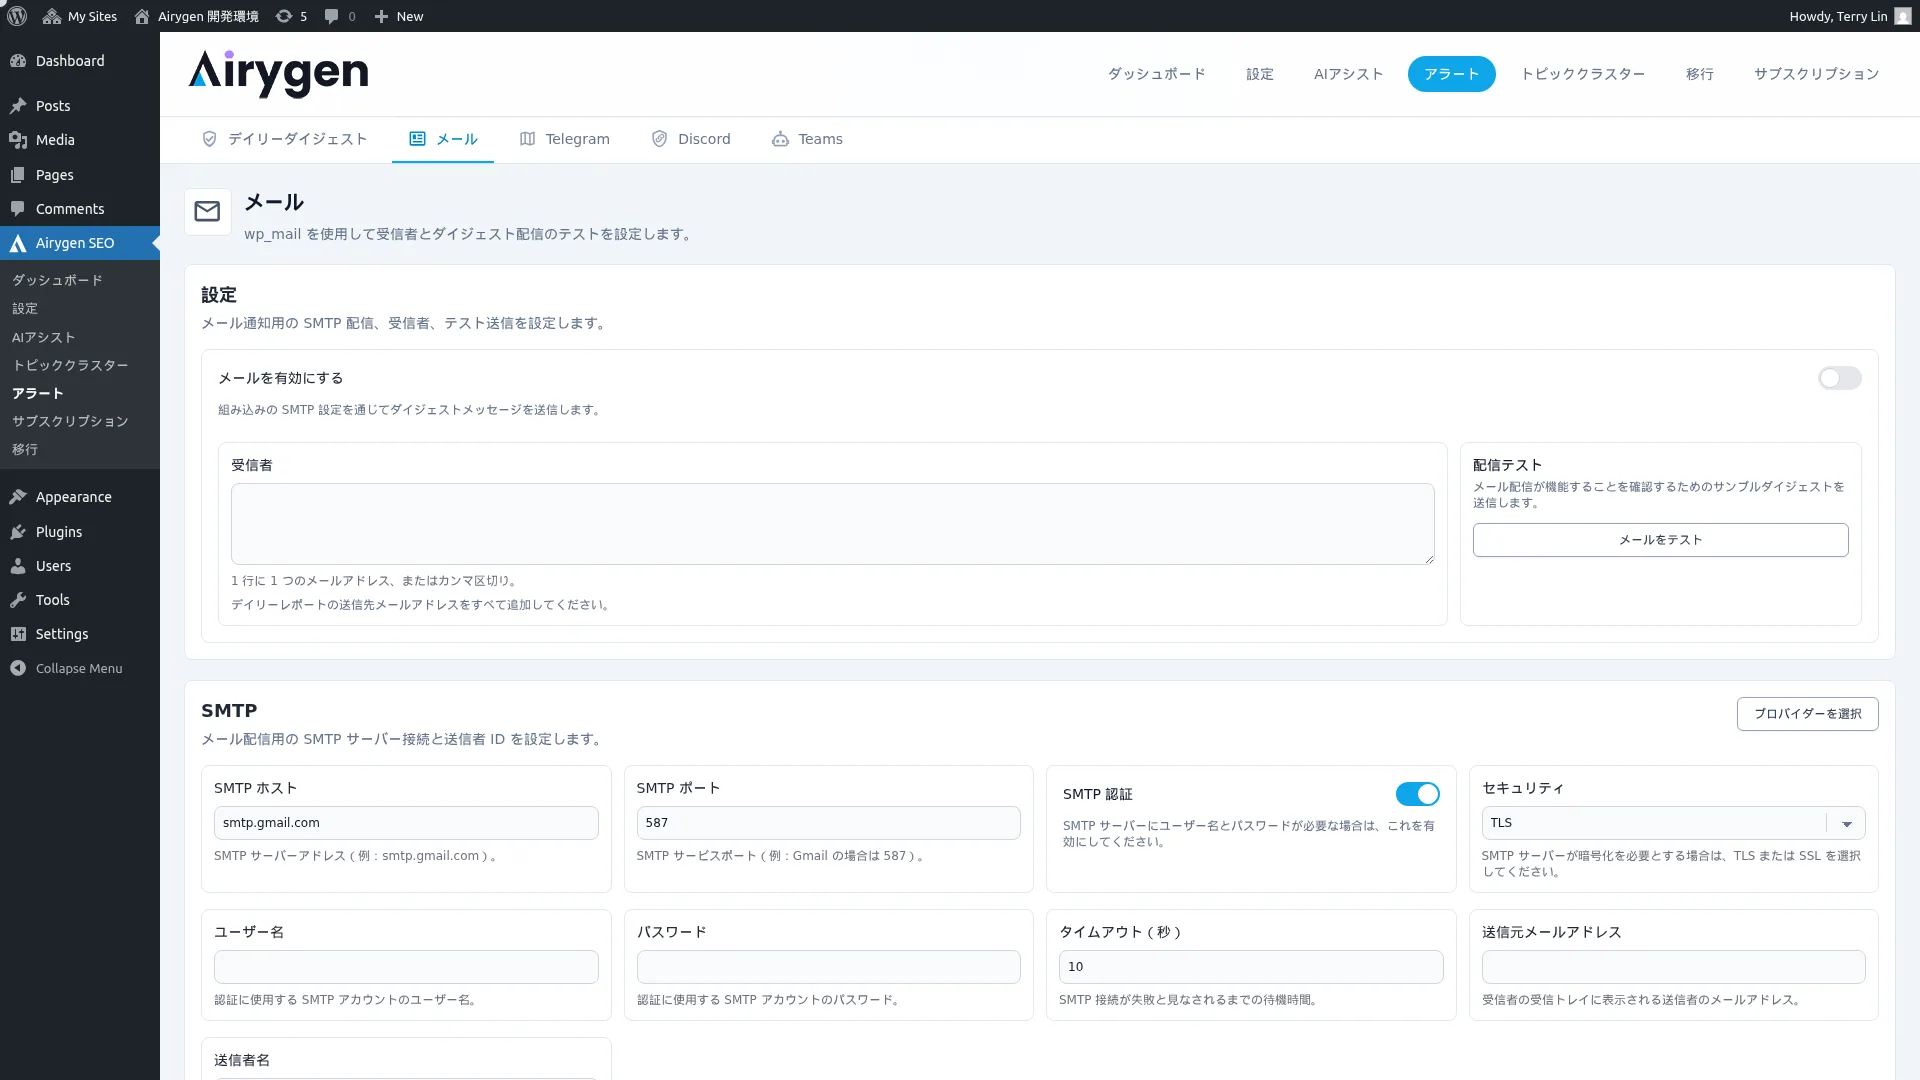Switch to the Telegram tab
This screenshot has height=1080, width=1920.
pos(565,139)
